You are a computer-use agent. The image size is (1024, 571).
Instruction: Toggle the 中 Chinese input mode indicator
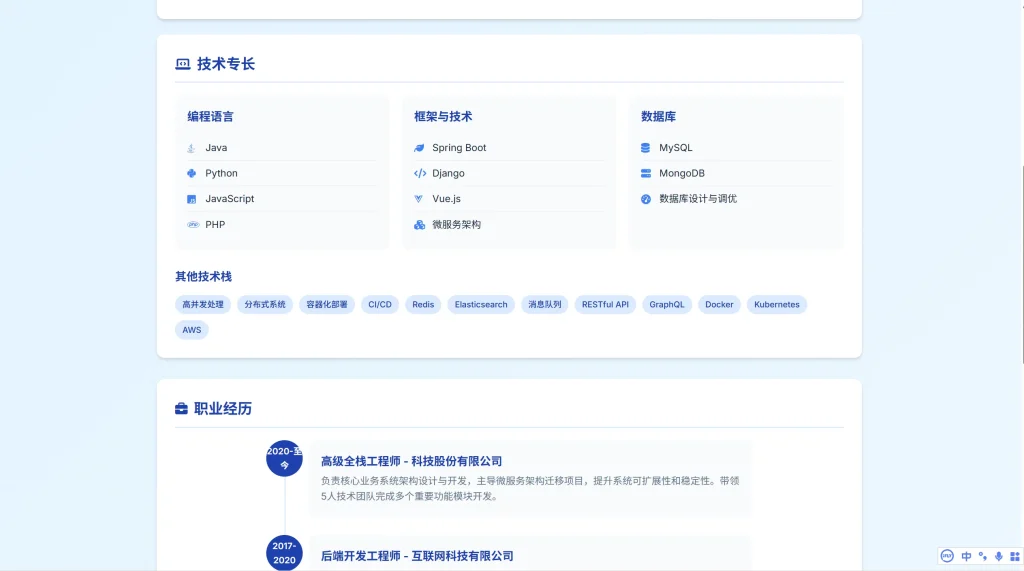(x=966, y=556)
